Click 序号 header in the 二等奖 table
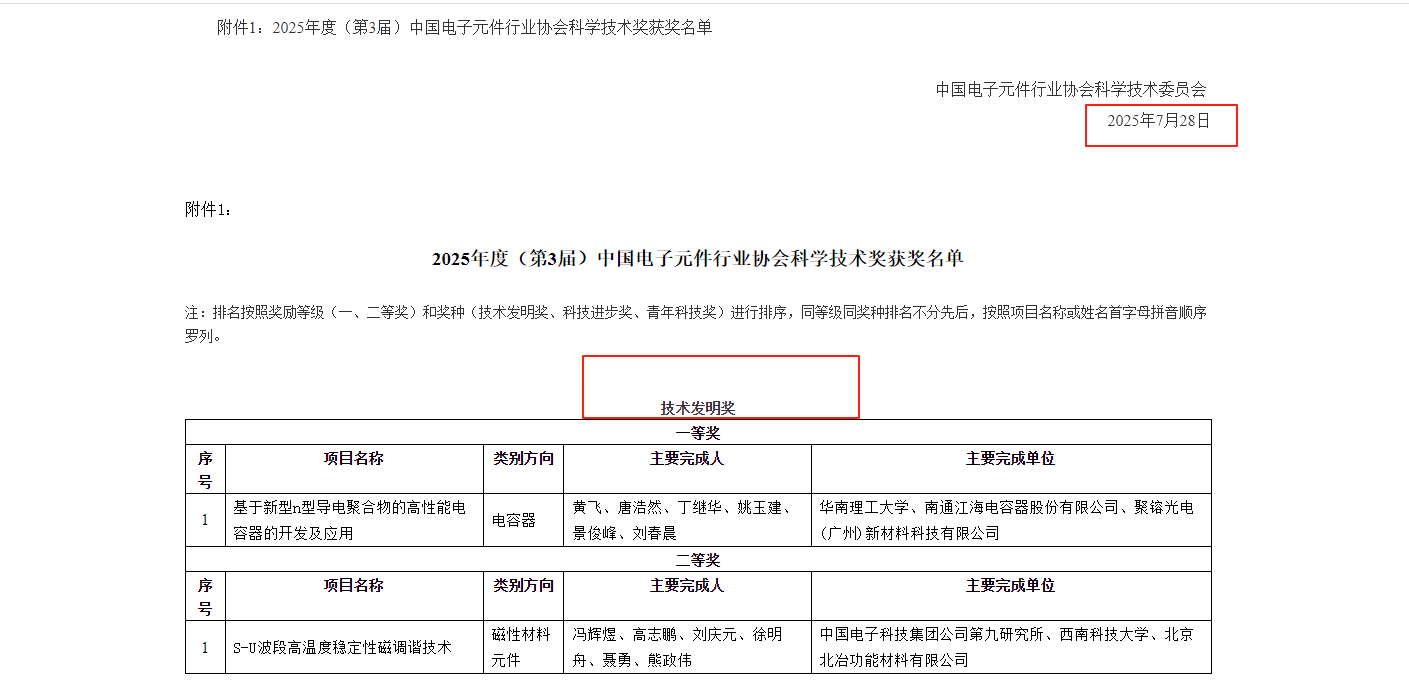Image resolution: width=1409 pixels, height=696 pixels. point(205,596)
